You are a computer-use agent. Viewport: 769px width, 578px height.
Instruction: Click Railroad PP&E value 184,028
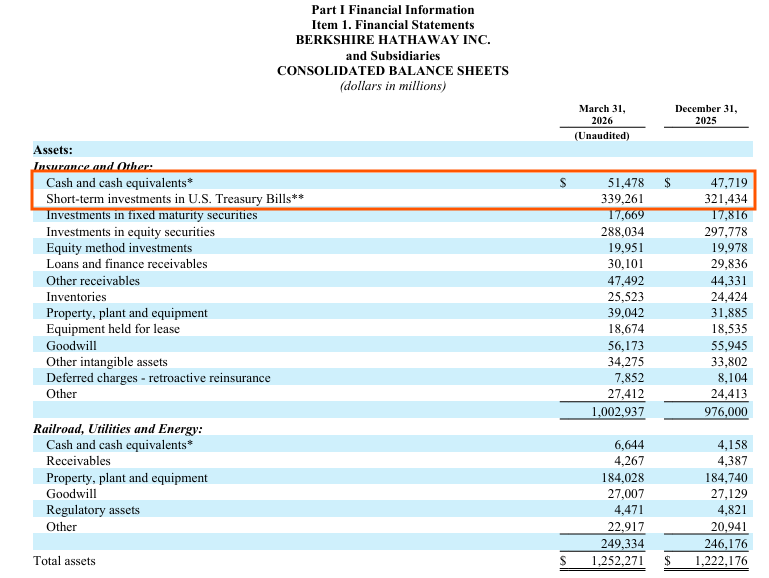pos(622,477)
